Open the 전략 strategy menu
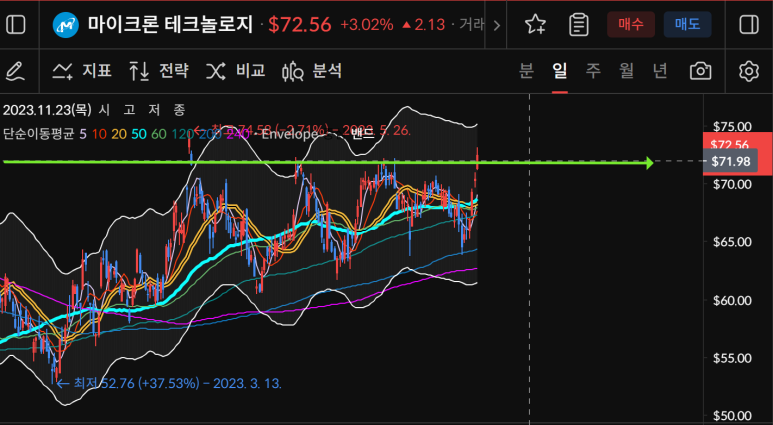 click(x=159, y=71)
